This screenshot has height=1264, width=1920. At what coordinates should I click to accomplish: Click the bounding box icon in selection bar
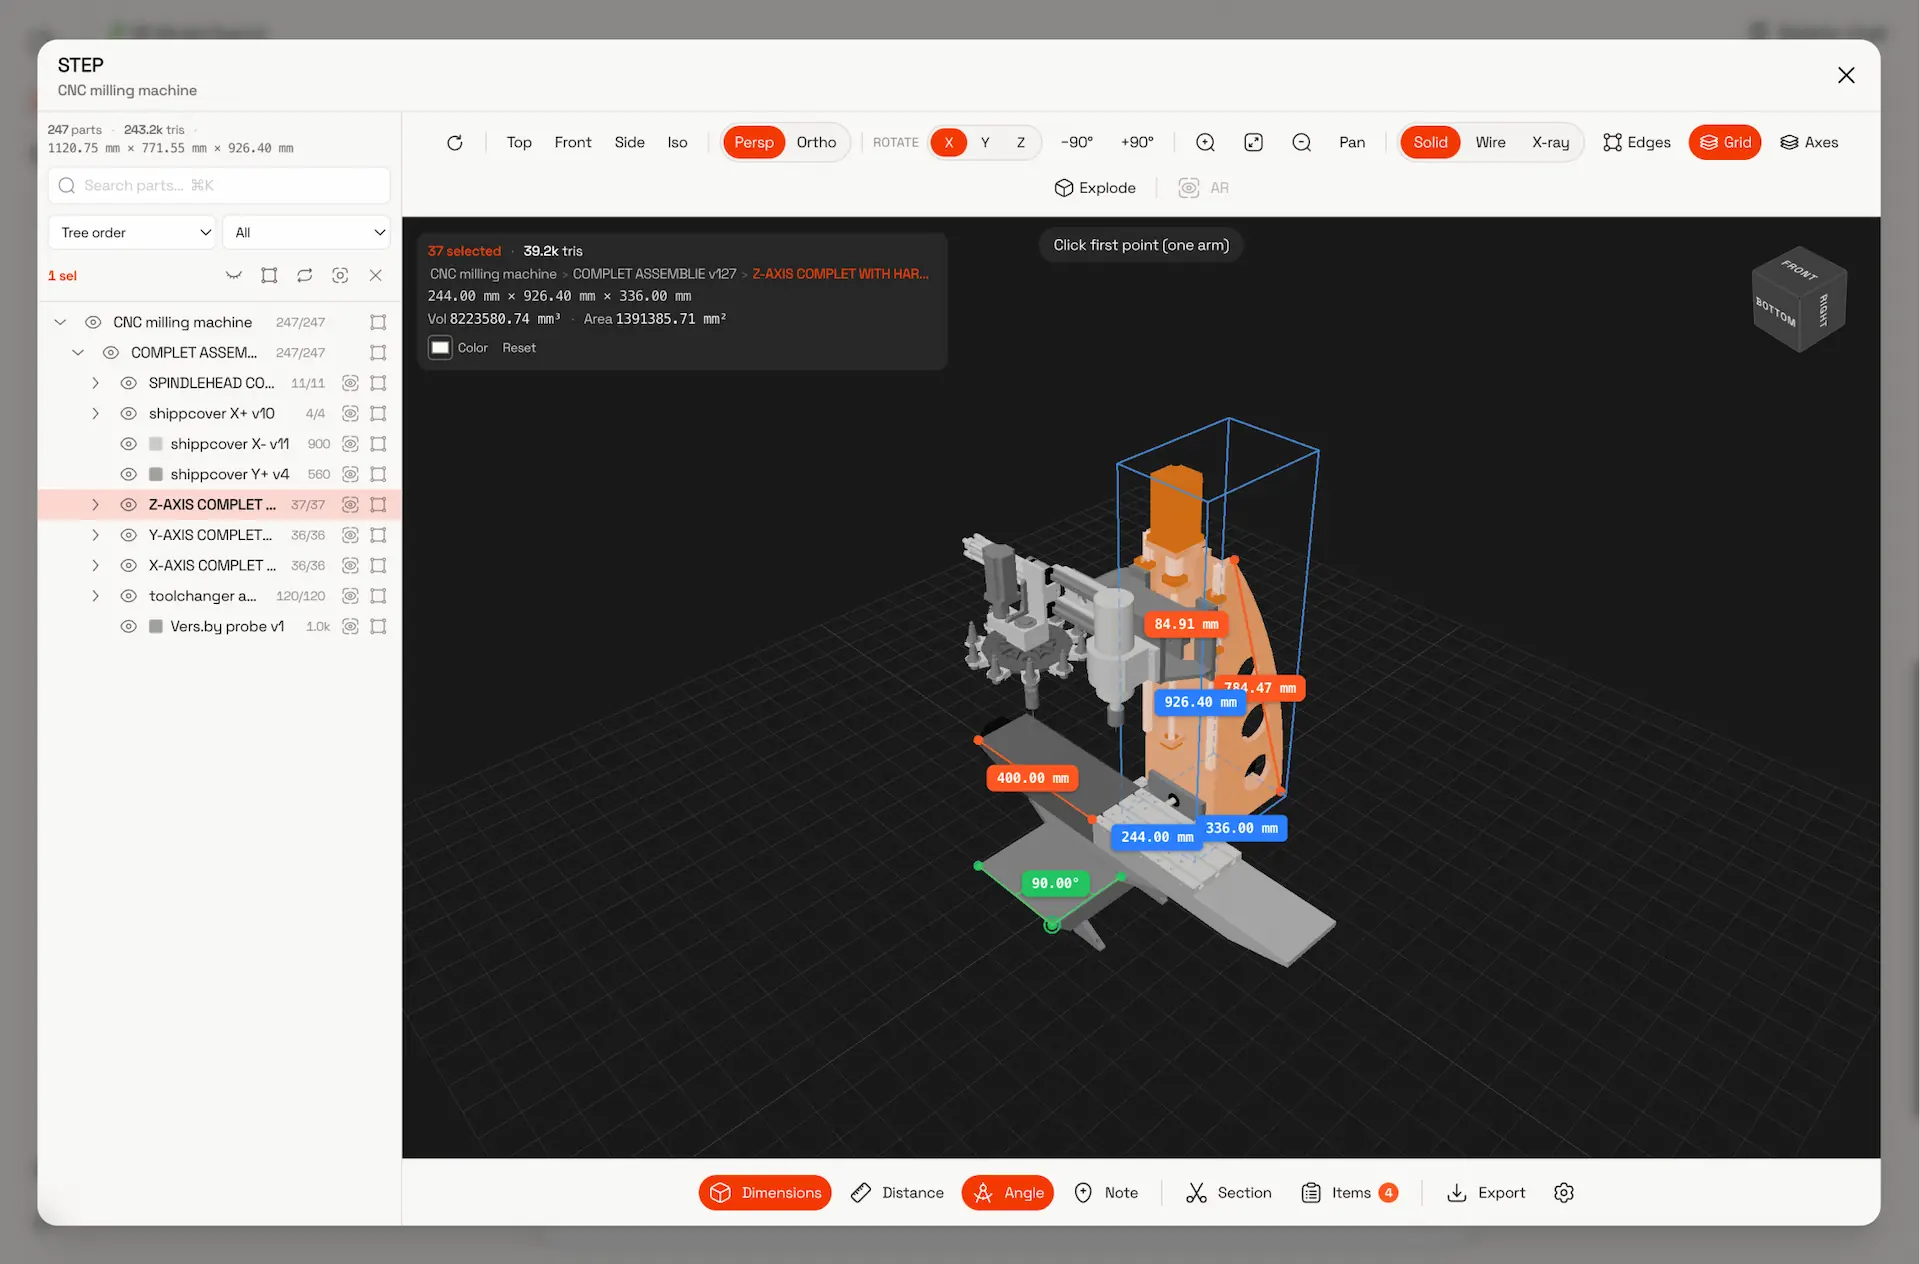[269, 275]
